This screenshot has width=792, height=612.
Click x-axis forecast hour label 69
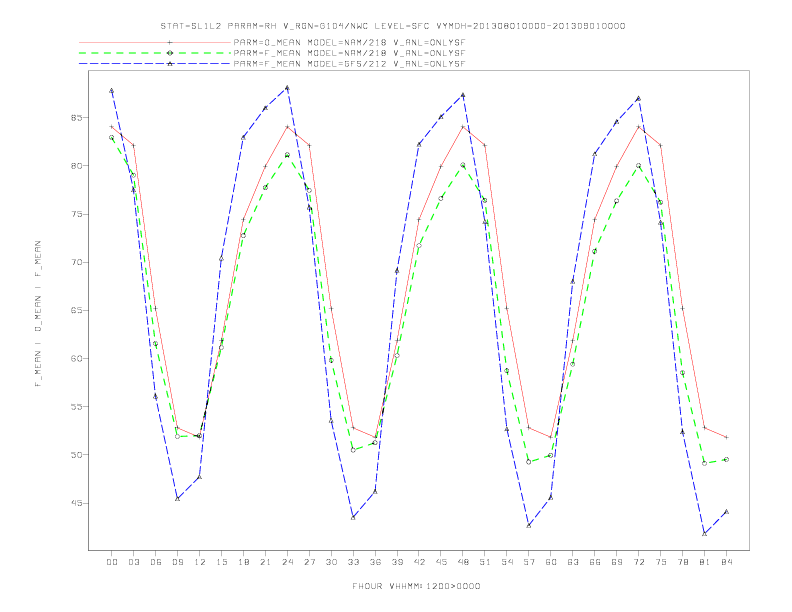[617, 562]
